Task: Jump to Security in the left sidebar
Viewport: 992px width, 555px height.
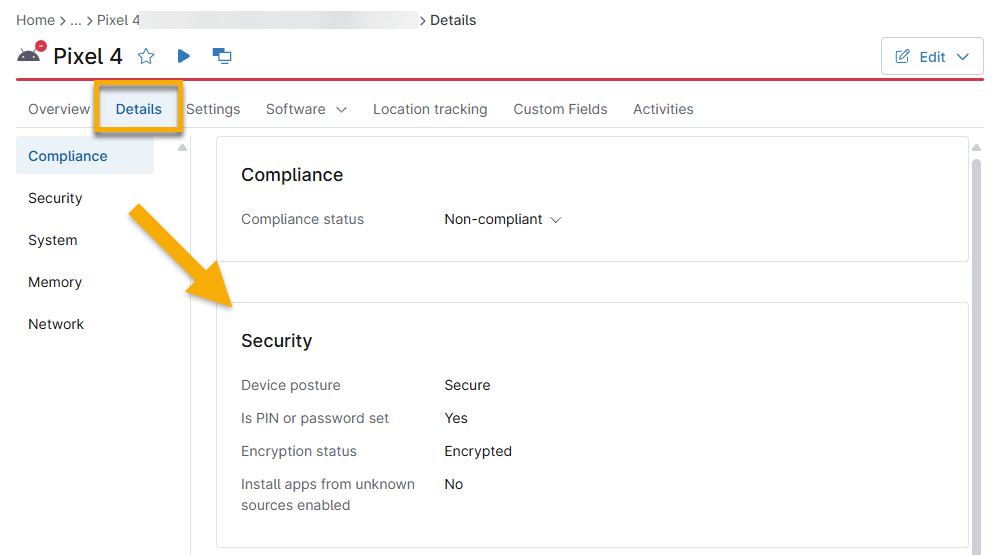Action: [x=55, y=198]
